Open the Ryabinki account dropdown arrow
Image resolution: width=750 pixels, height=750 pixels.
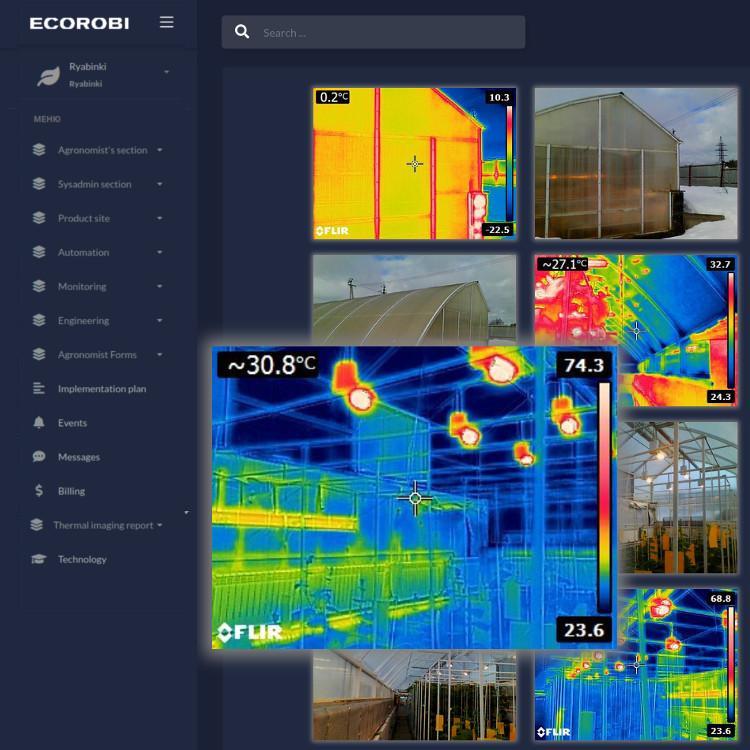[166, 73]
